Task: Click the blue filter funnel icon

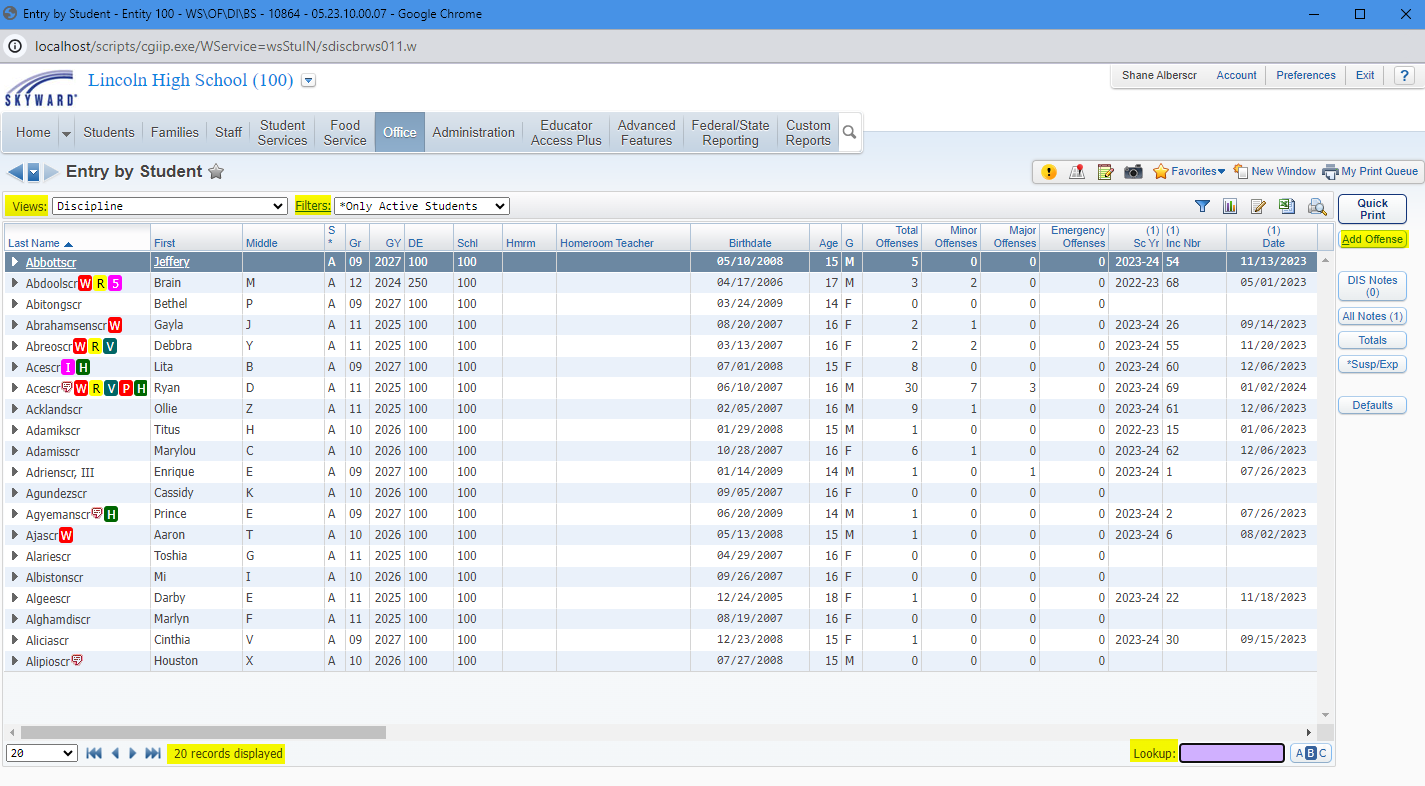Action: click(1203, 206)
